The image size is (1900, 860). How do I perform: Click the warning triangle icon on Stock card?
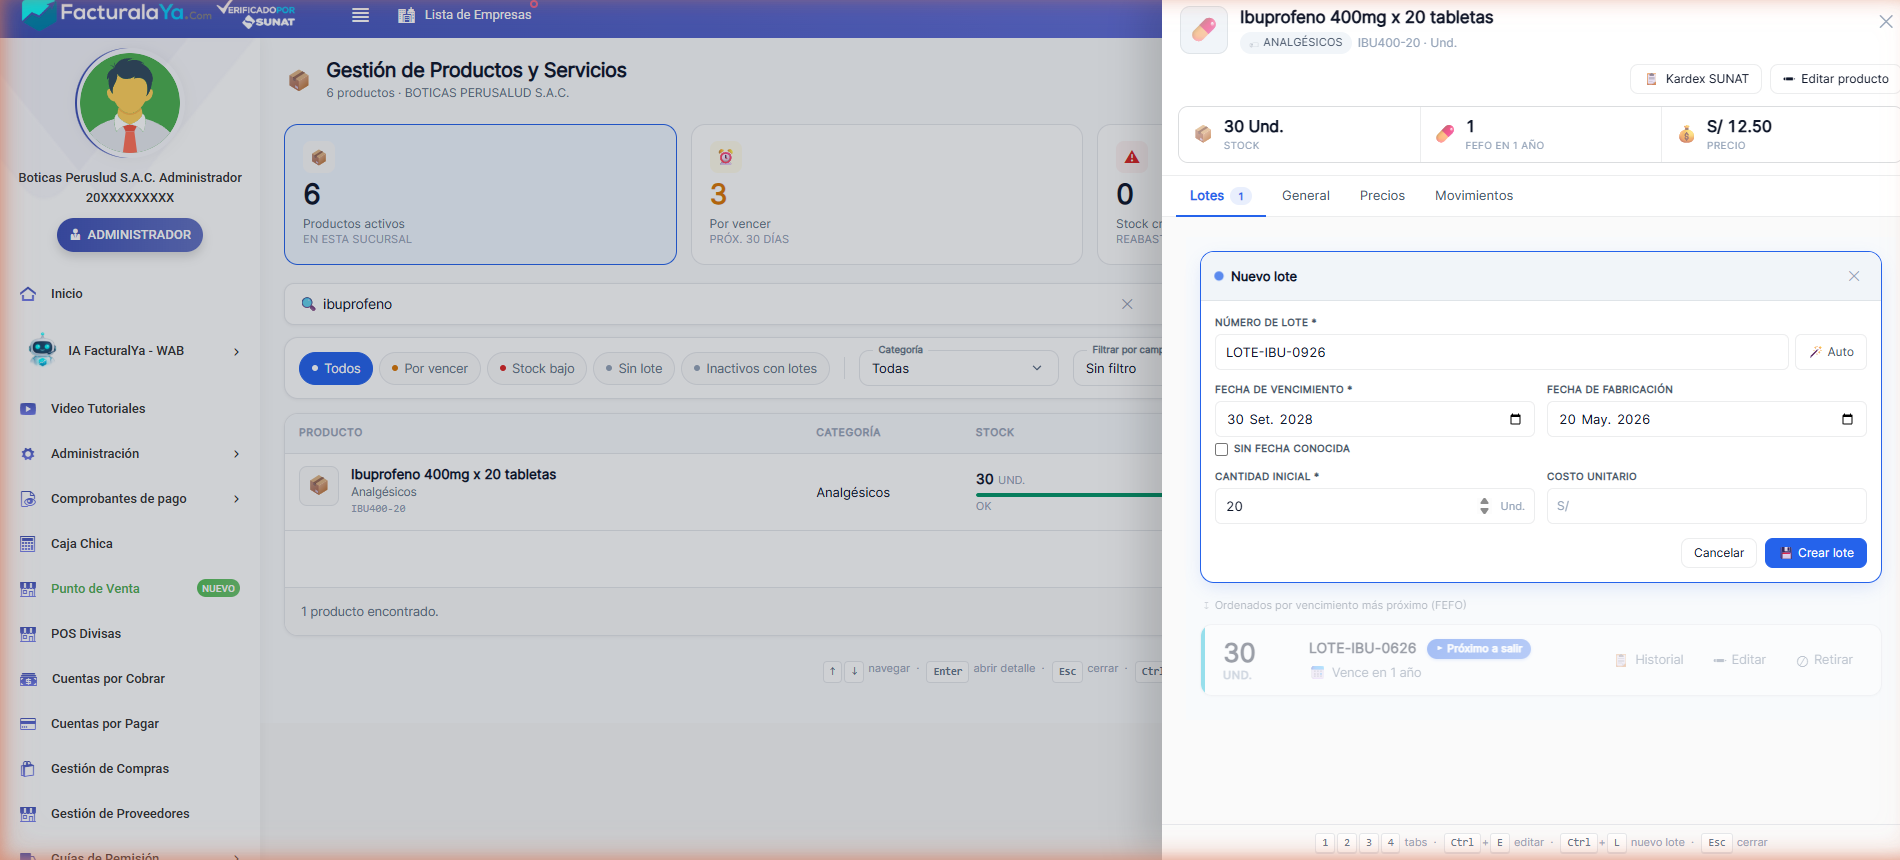click(x=1132, y=157)
